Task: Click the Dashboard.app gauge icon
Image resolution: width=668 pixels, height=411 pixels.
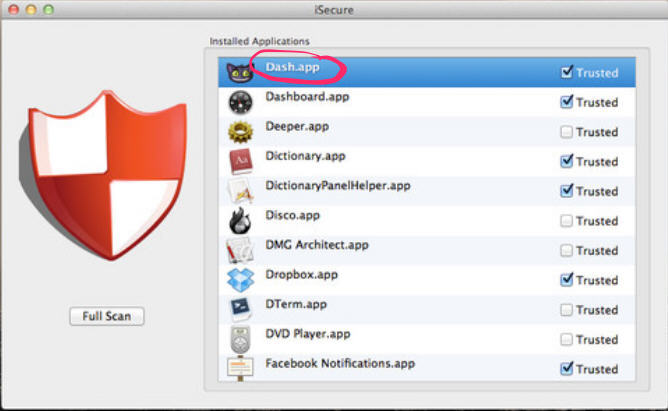Action: click(x=240, y=102)
